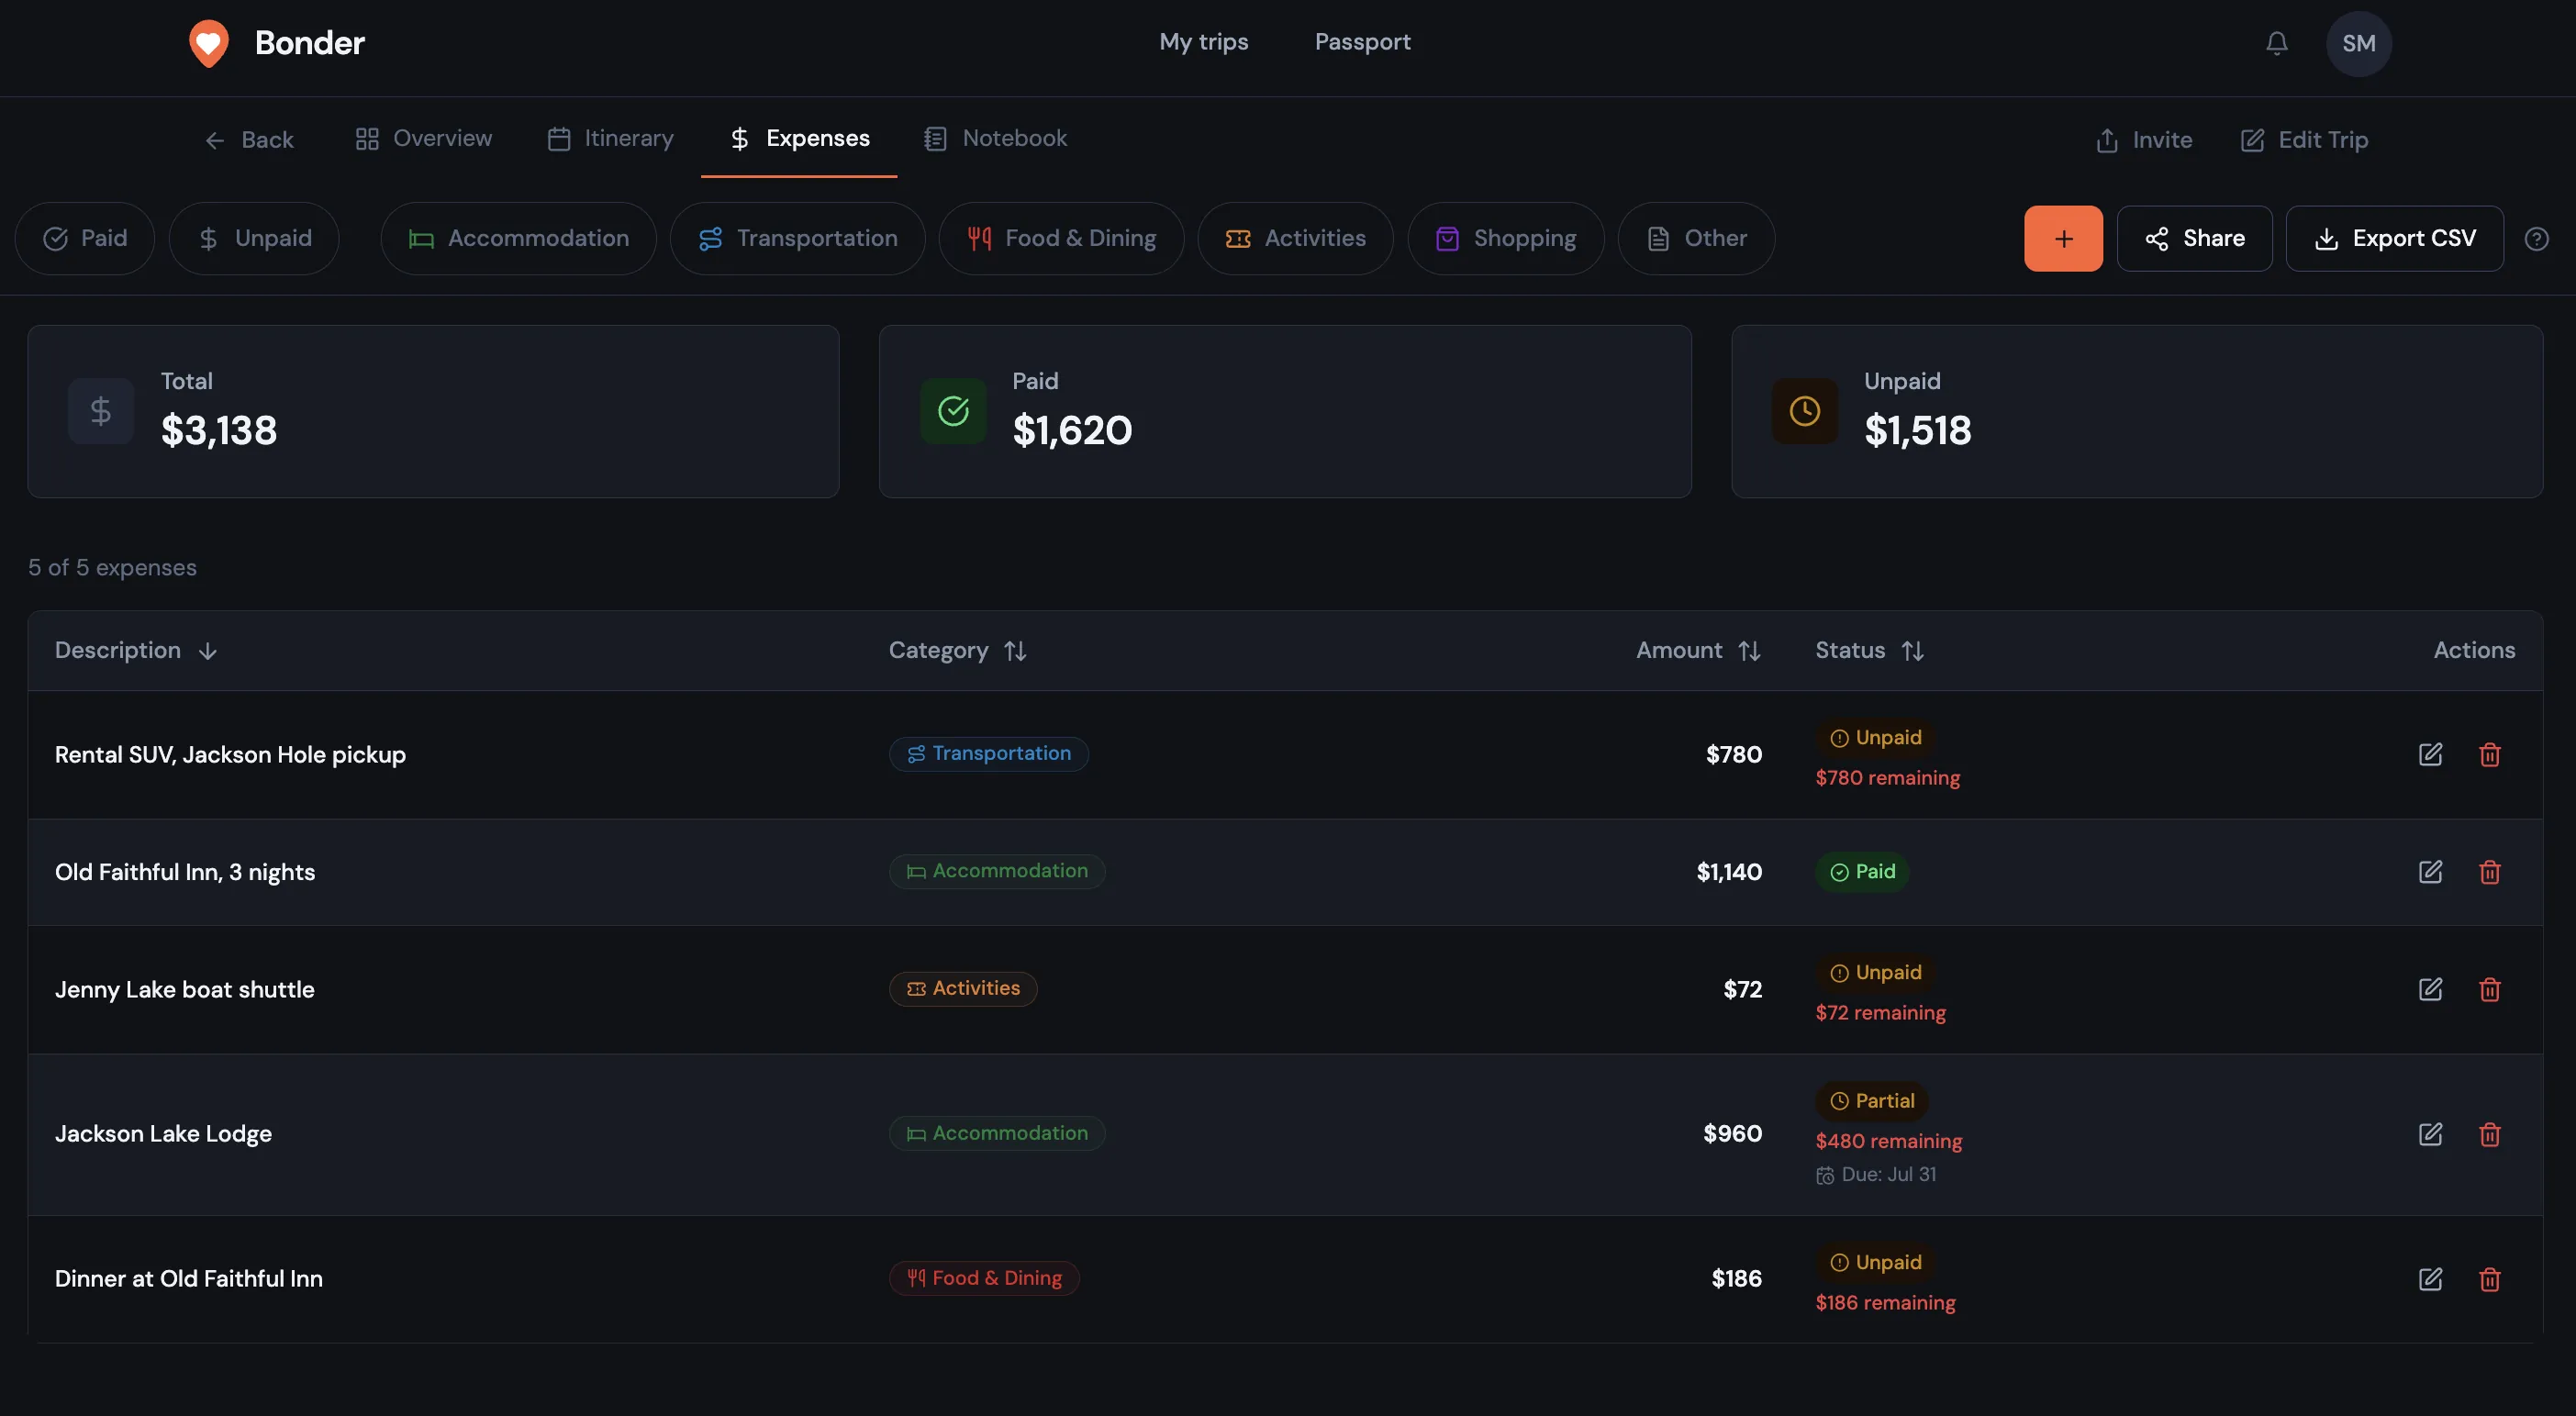
Task: Edit the Old Faithful Inn, 3 nights expense
Action: click(x=2430, y=871)
